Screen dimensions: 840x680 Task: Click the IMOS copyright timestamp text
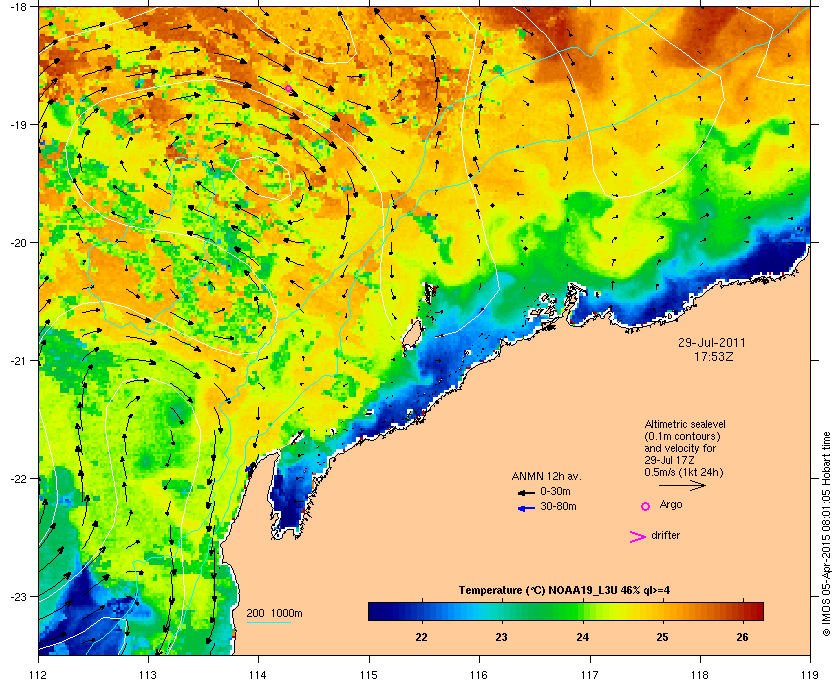pos(826,534)
